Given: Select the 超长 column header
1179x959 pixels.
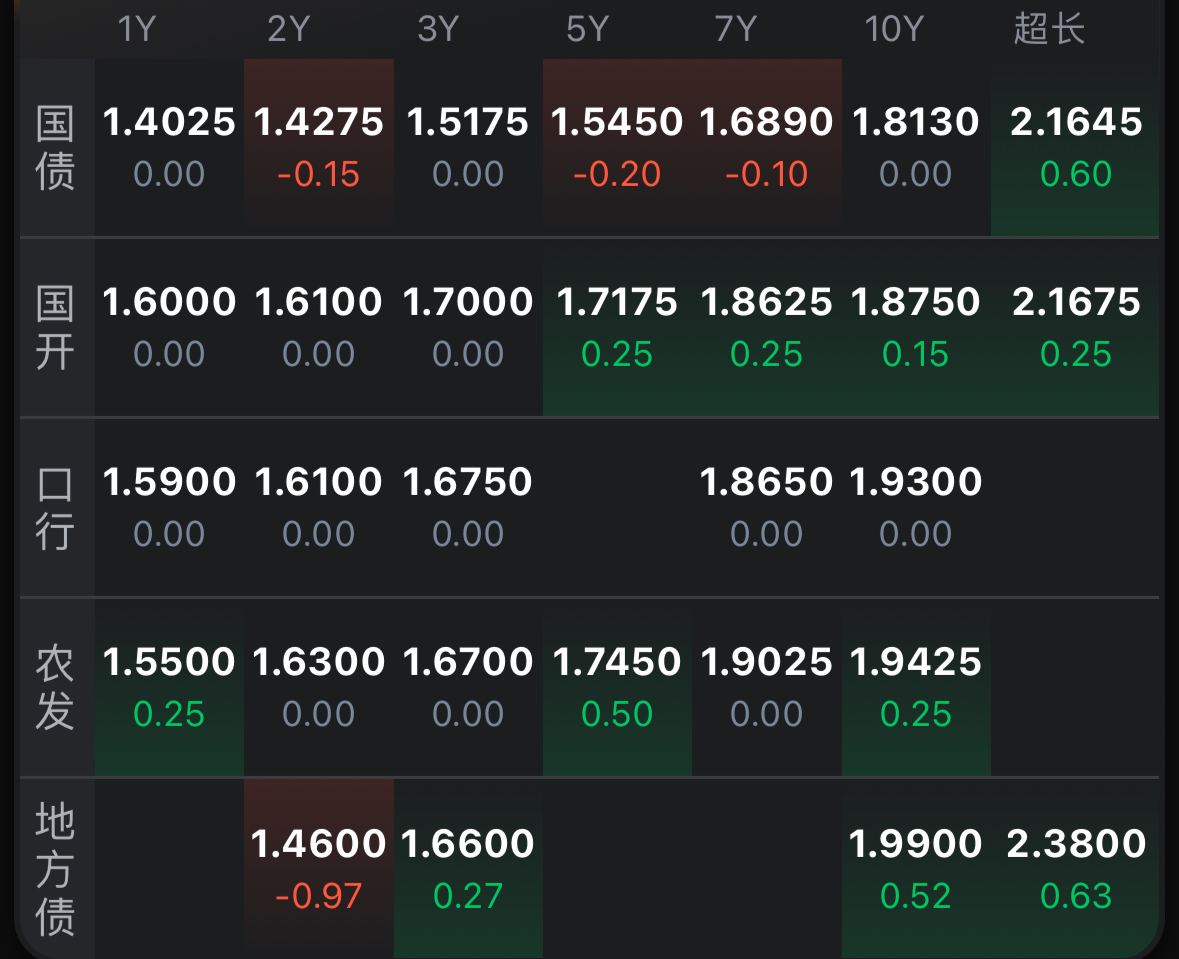Looking at the screenshot, I should 1049,29.
